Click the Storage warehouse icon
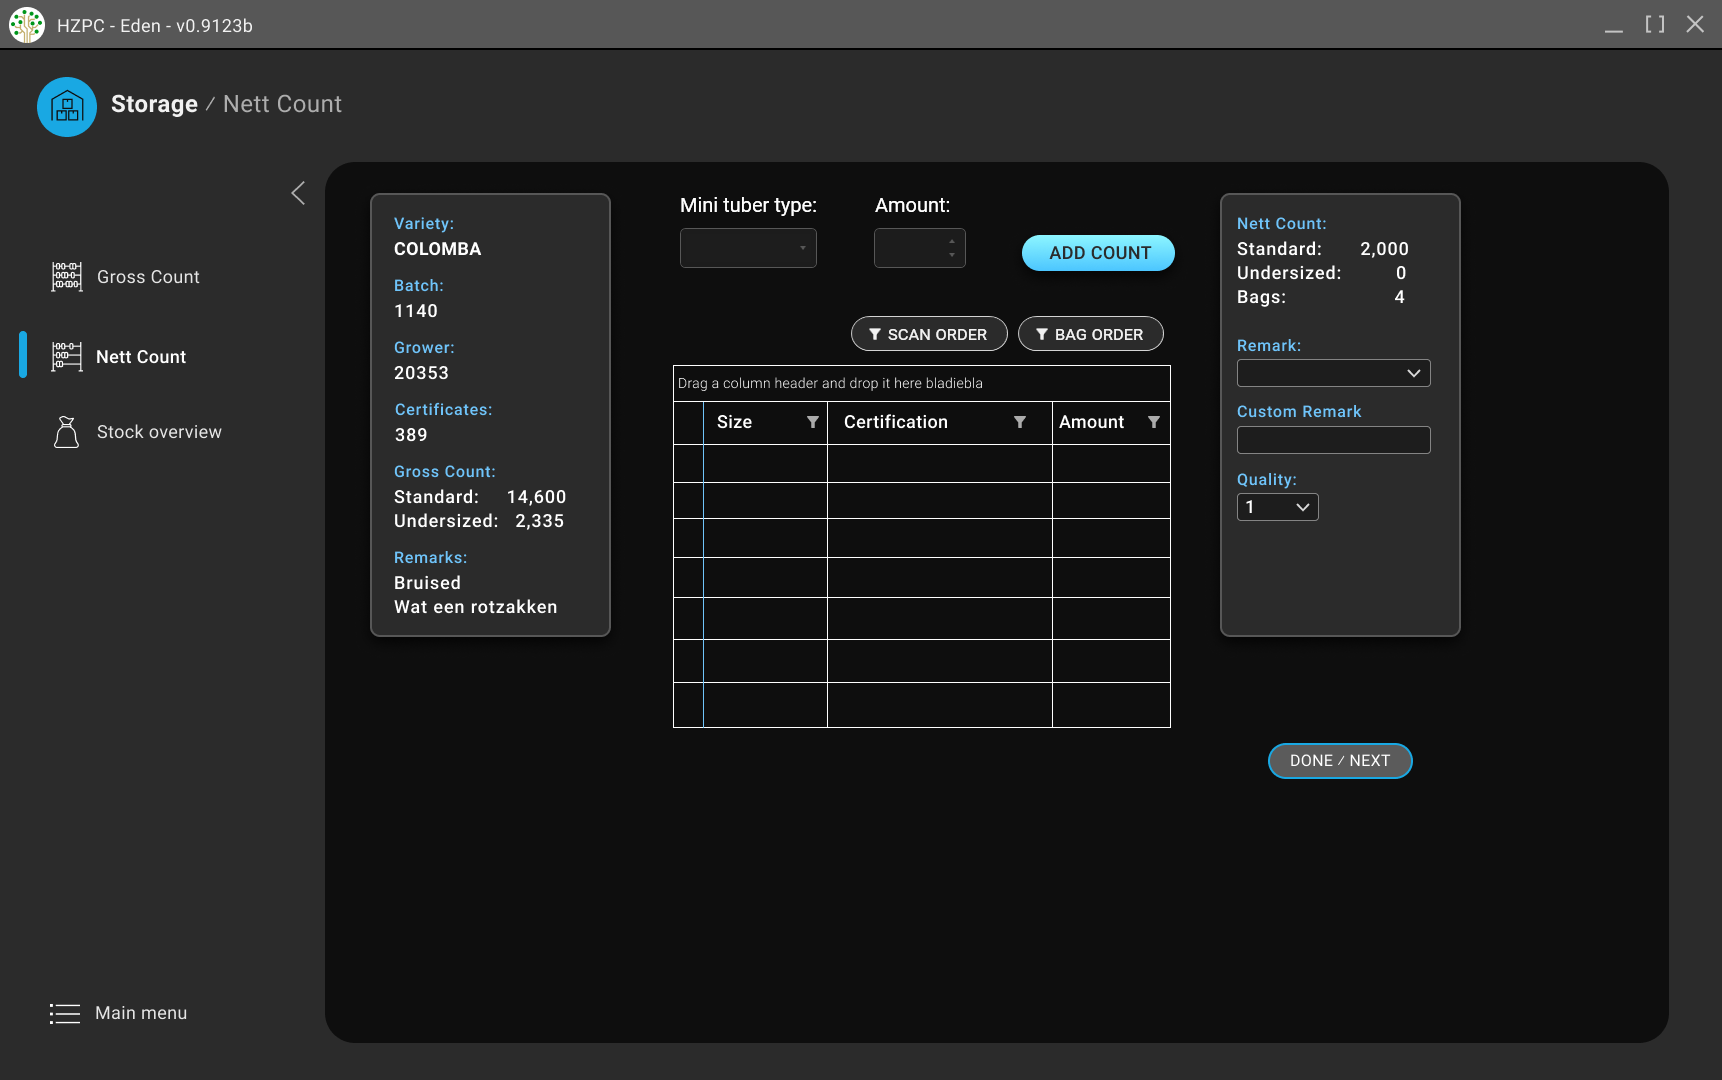 coord(67,107)
